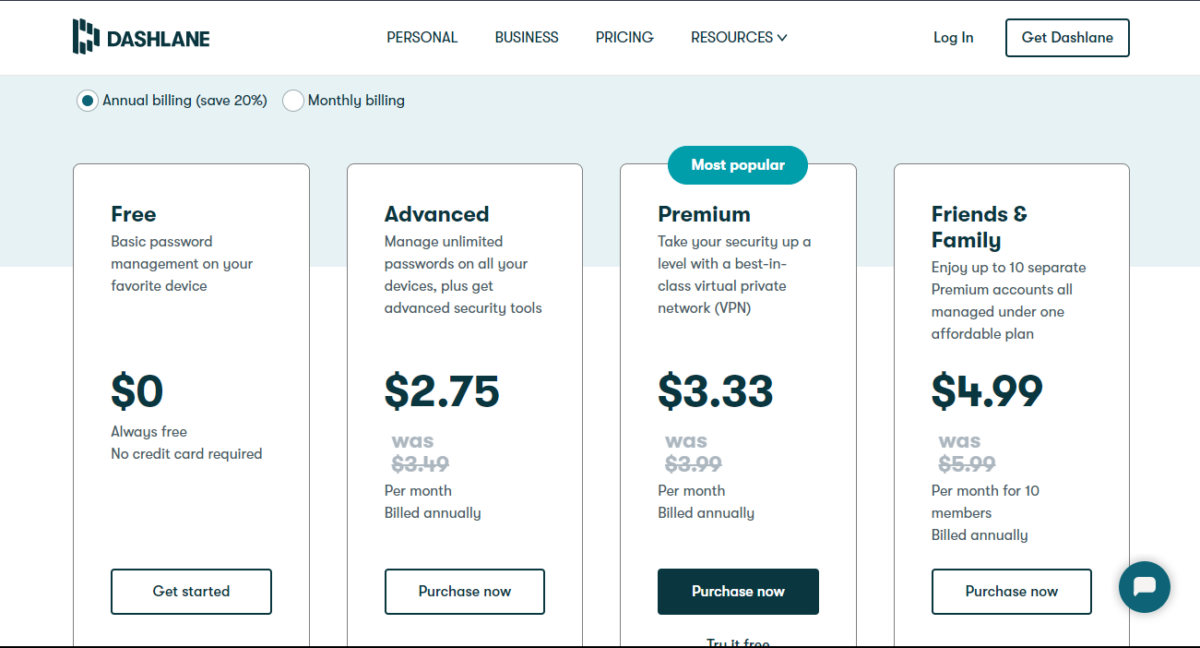
Task: Select the Annual billing radio button
Action: (87, 100)
